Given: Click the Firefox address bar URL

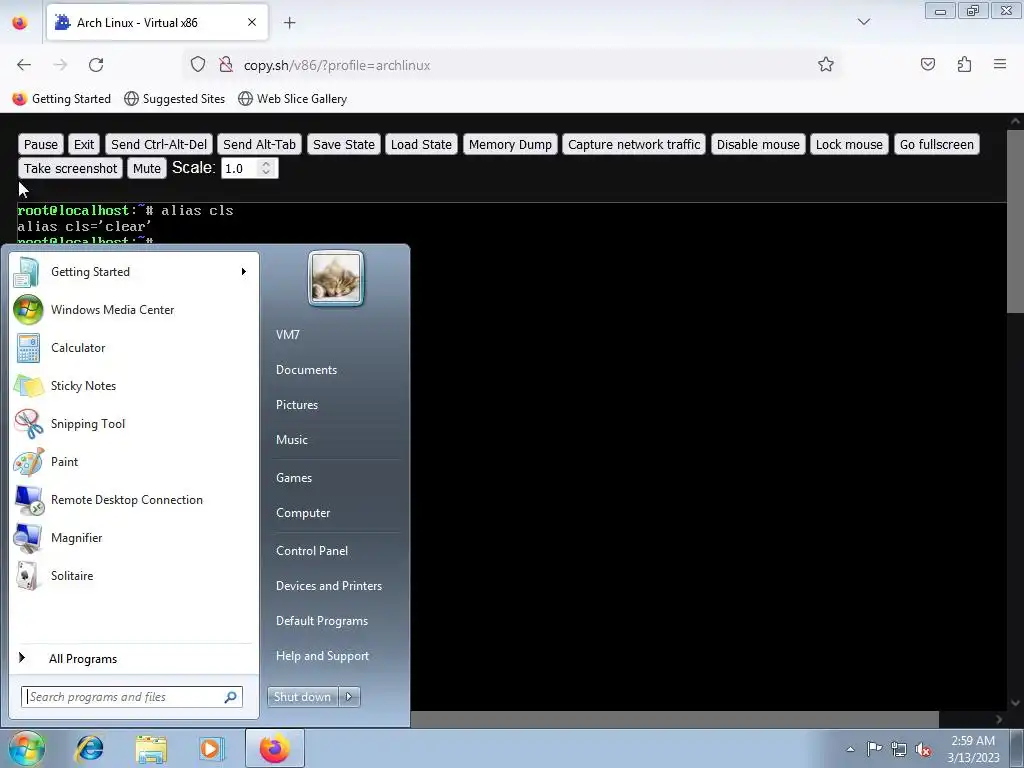Looking at the screenshot, I should coord(337,65).
